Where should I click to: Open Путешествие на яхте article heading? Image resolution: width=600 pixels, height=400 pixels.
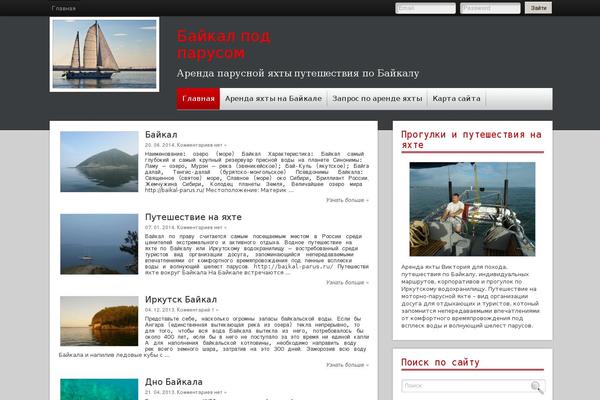[x=193, y=217]
